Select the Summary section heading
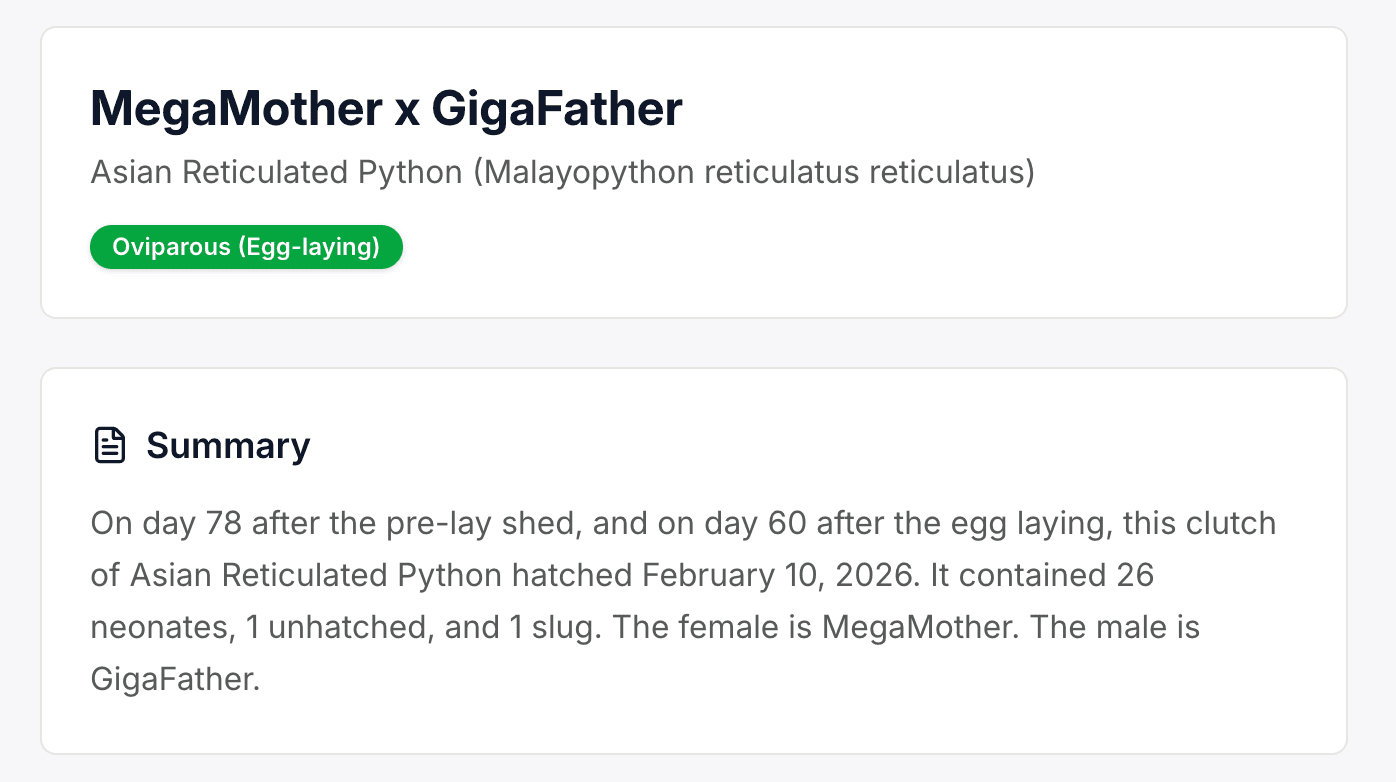 coord(228,445)
